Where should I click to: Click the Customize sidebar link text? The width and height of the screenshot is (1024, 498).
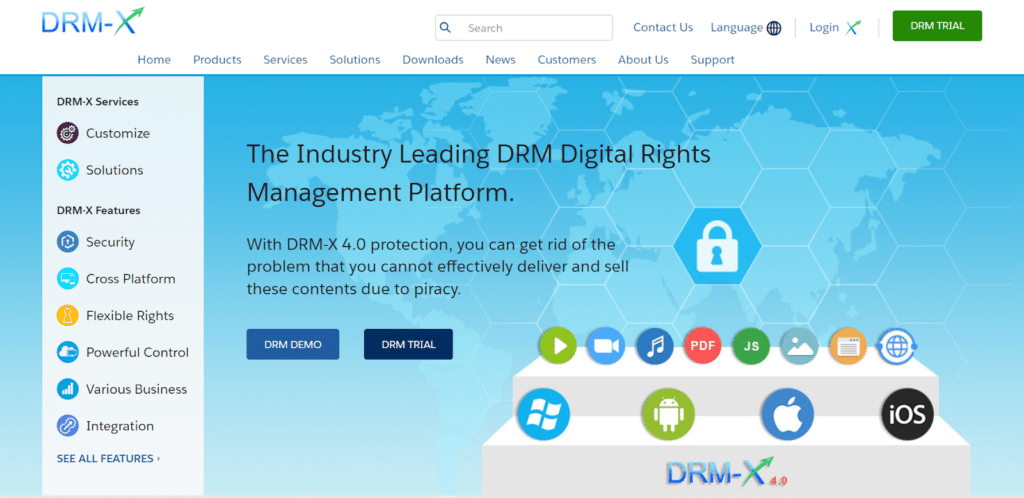(x=118, y=133)
